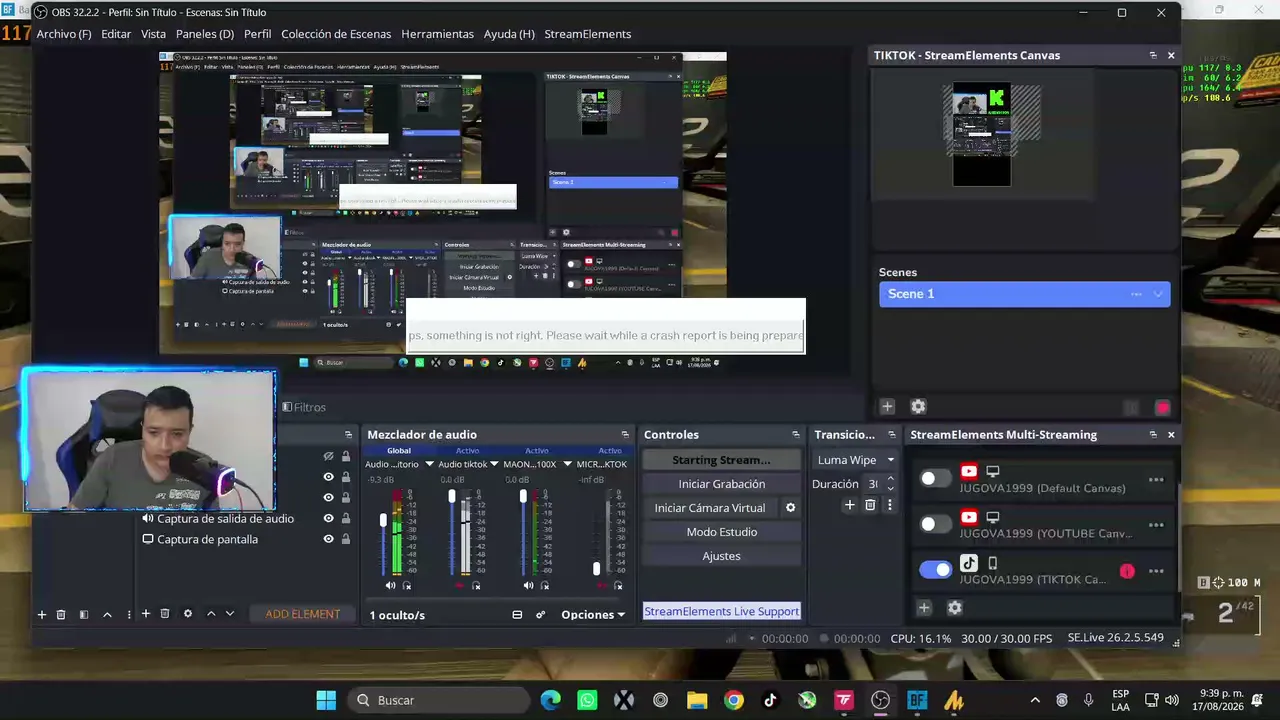Lock the Captura de pantalla source
The image size is (1280, 720).
coord(346,539)
